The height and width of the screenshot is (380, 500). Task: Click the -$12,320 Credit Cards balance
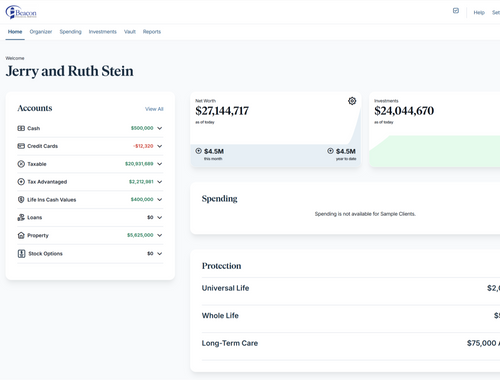(x=143, y=146)
